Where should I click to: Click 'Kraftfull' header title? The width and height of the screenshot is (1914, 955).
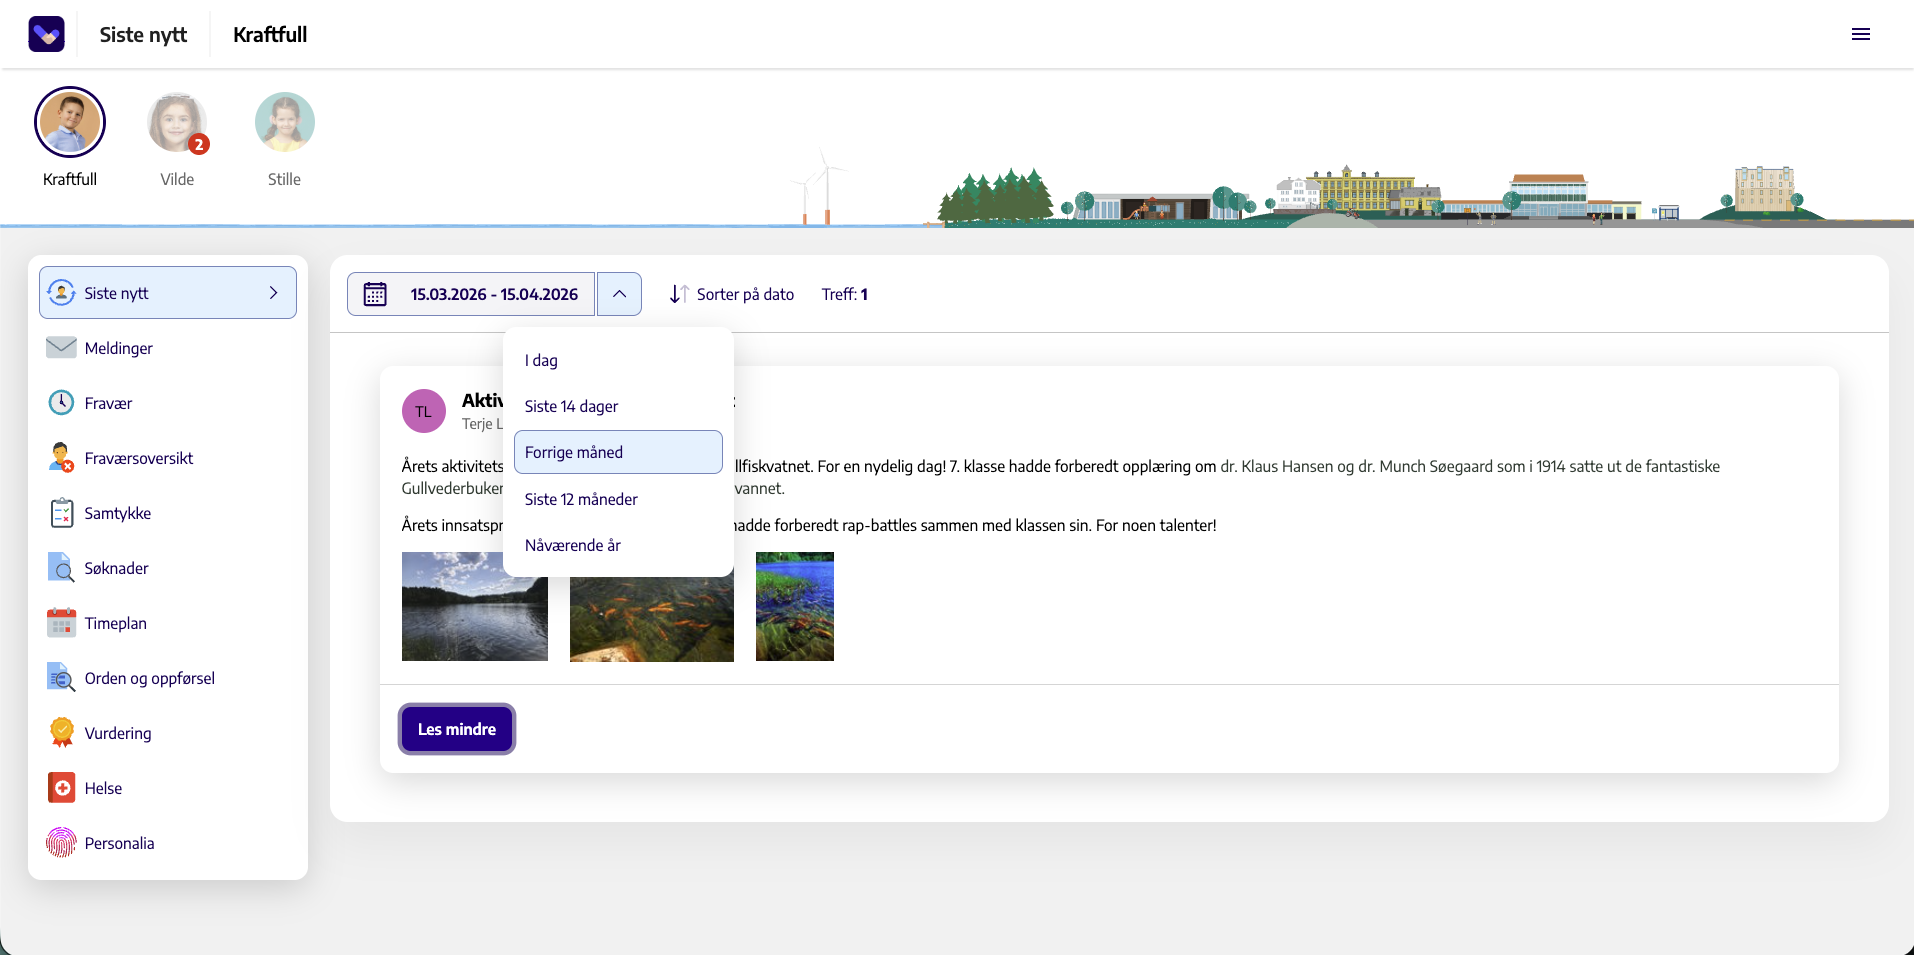270,34
